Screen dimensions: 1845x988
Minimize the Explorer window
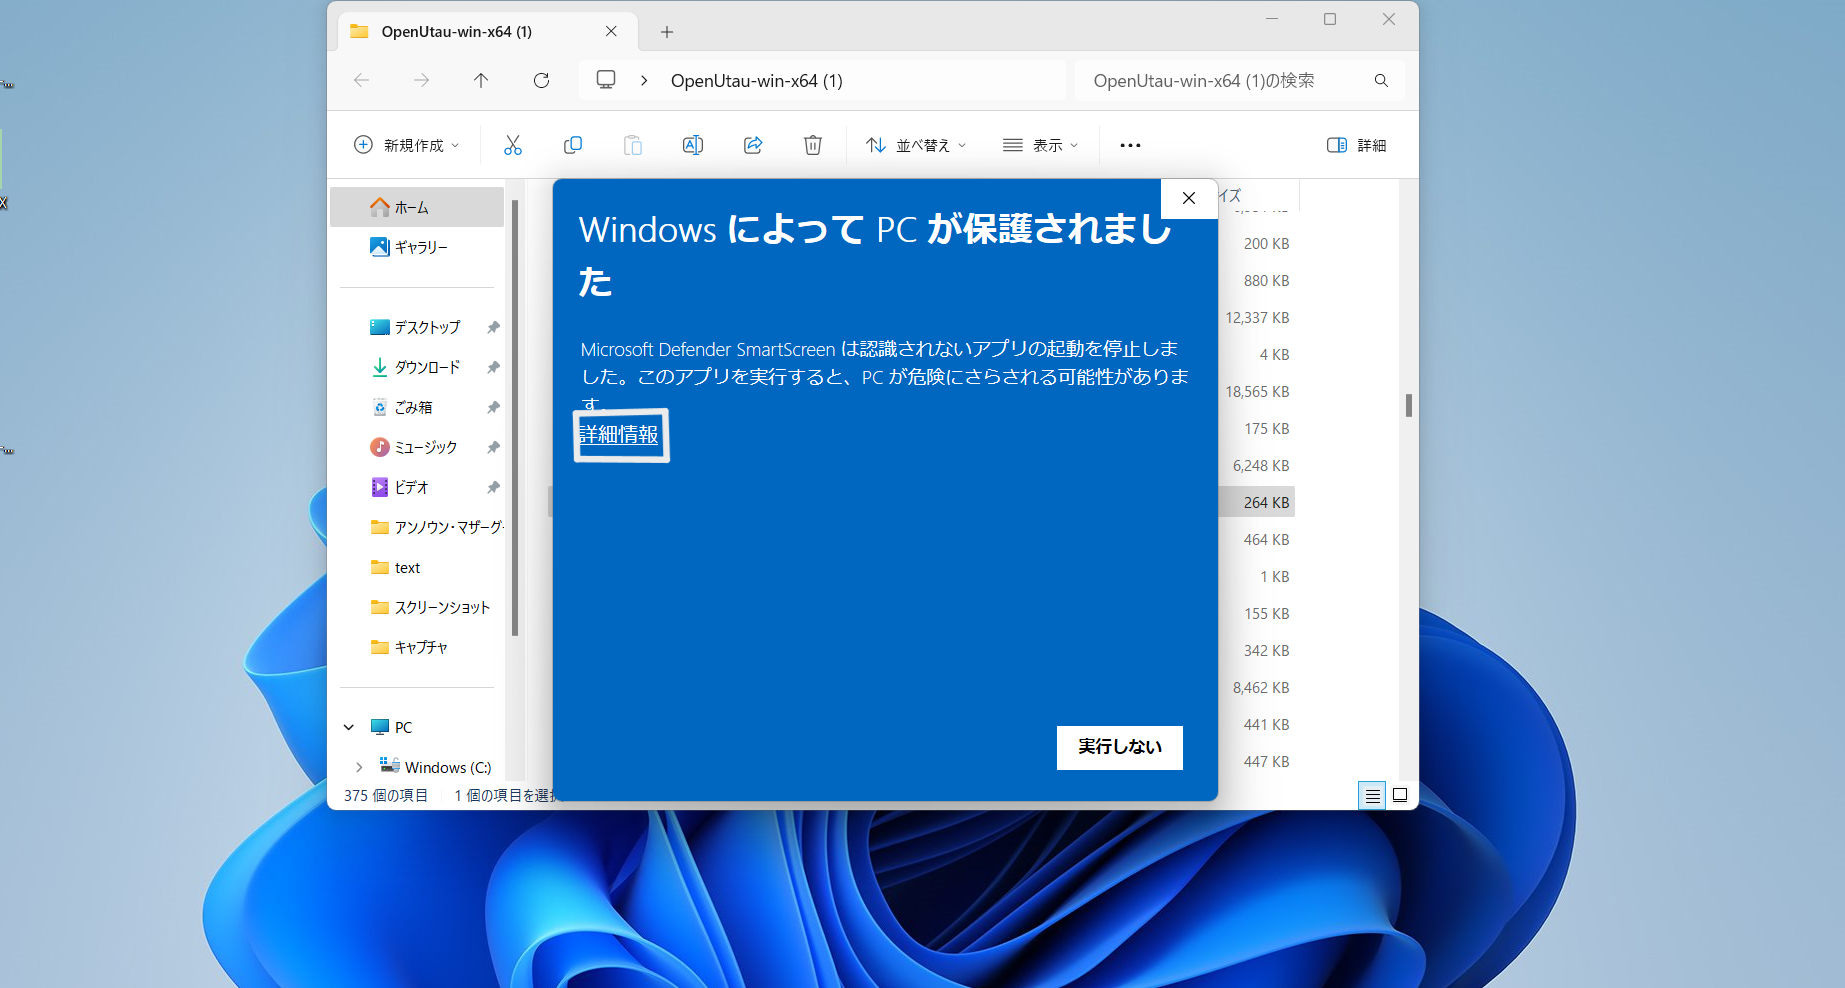tap(1272, 19)
